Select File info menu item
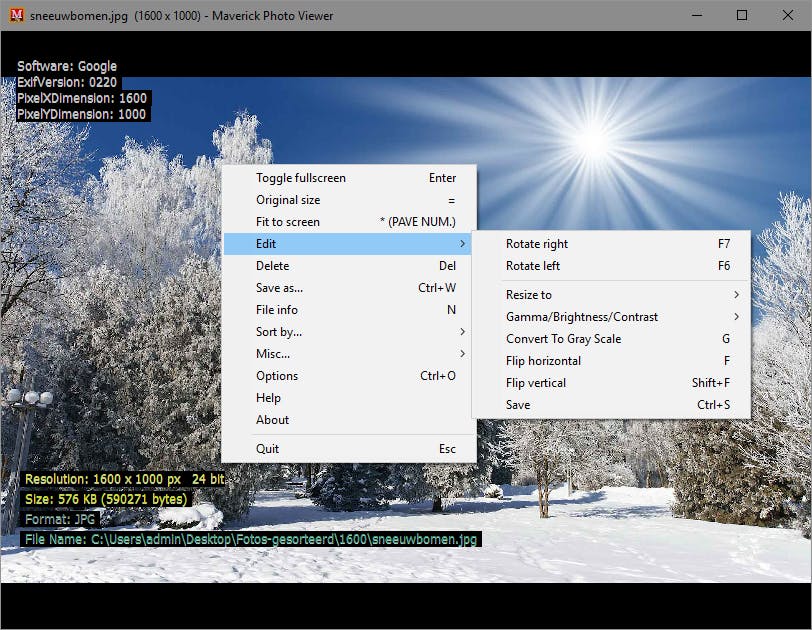The height and width of the screenshot is (630, 812). point(349,310)
